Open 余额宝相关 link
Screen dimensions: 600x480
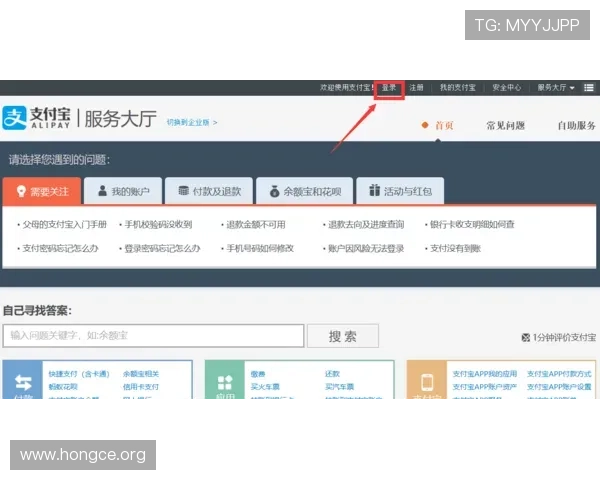click(141, 374)
